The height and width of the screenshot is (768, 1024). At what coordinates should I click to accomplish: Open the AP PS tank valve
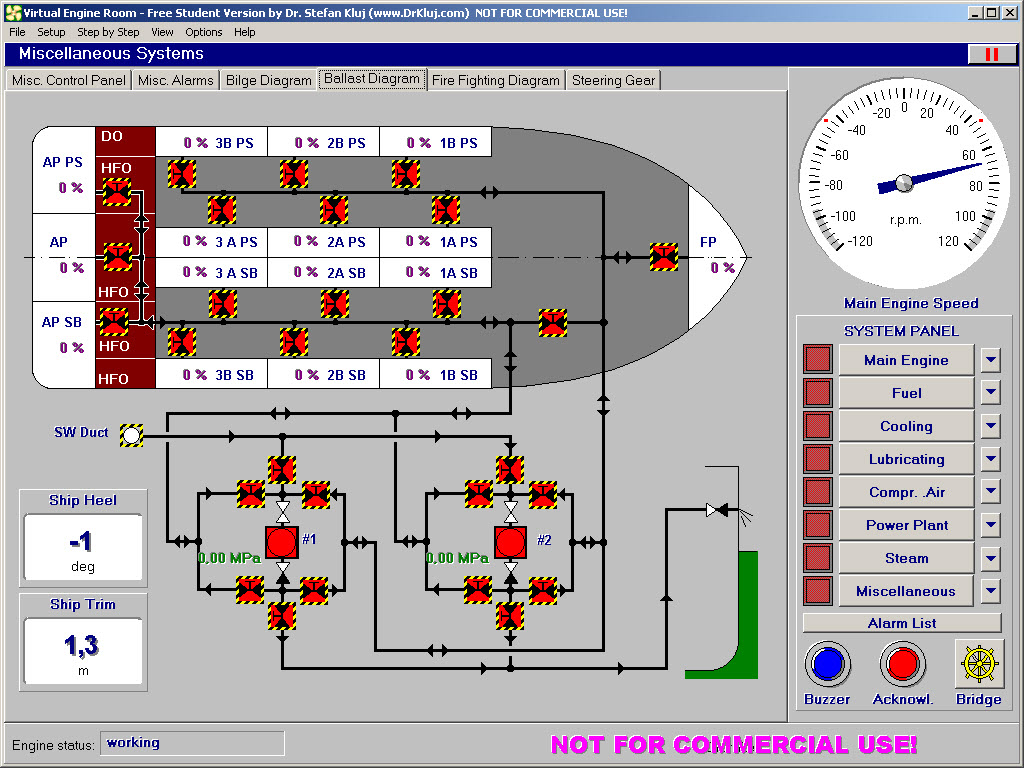tap(117, 191)
